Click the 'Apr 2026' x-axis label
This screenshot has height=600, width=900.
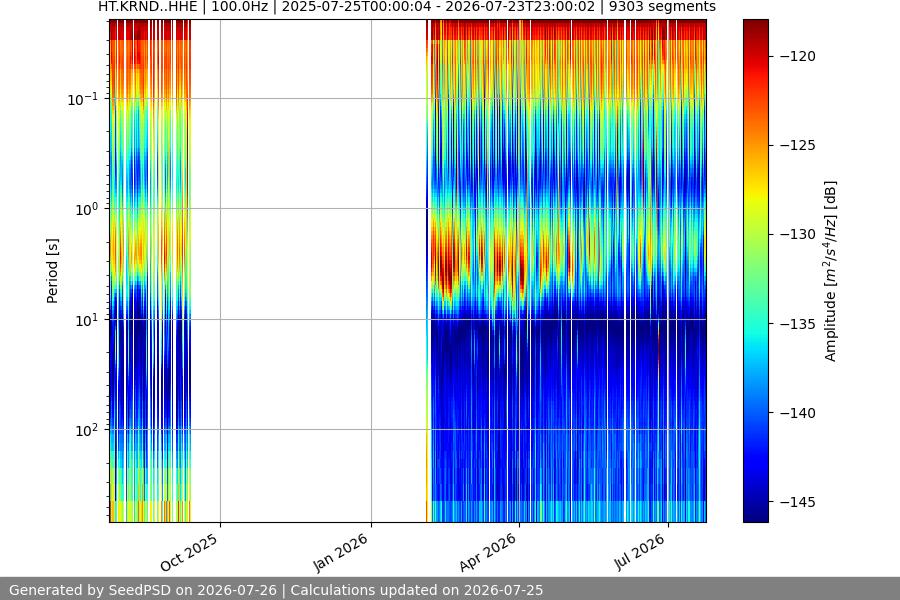(x=488, y=552)
